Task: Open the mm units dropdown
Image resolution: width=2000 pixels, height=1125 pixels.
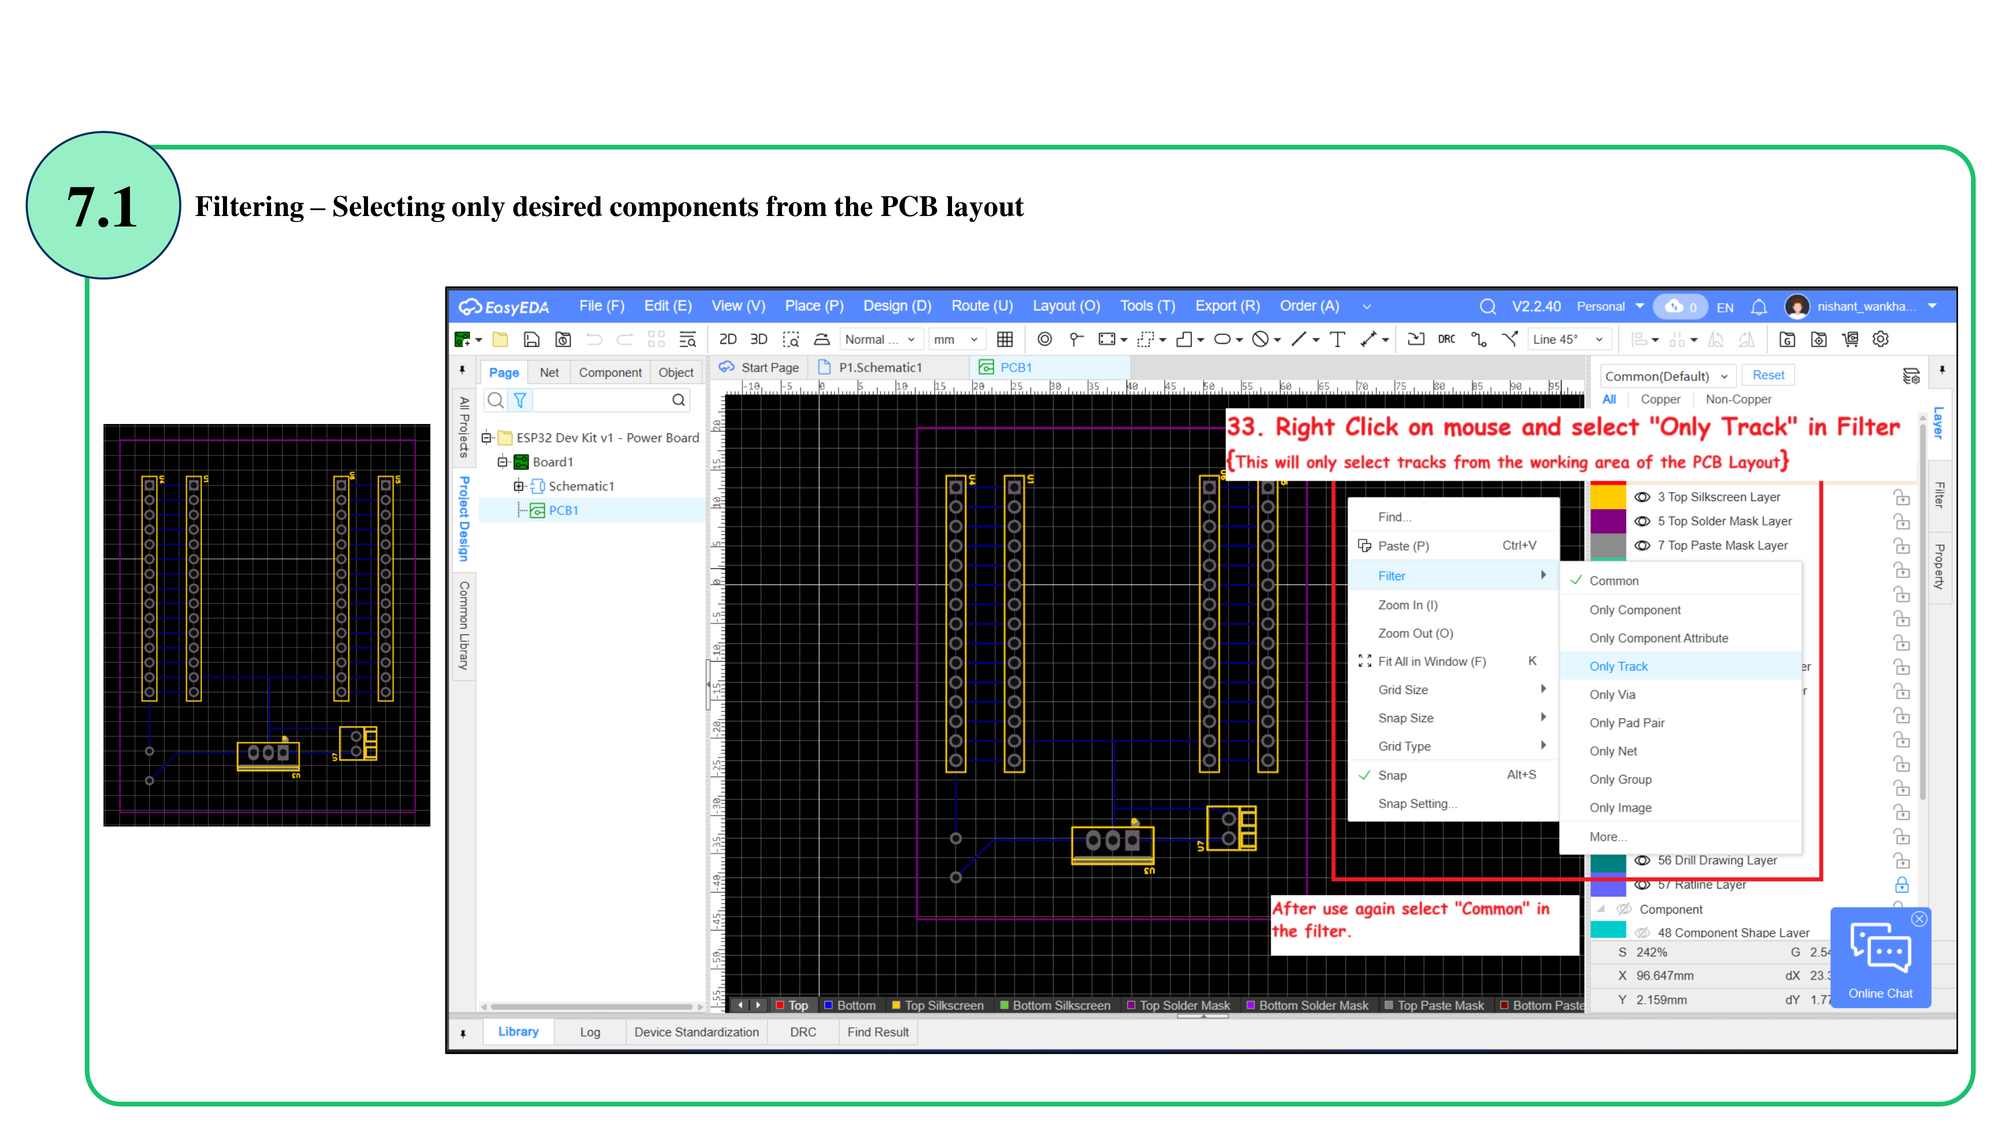Action: 957,339
